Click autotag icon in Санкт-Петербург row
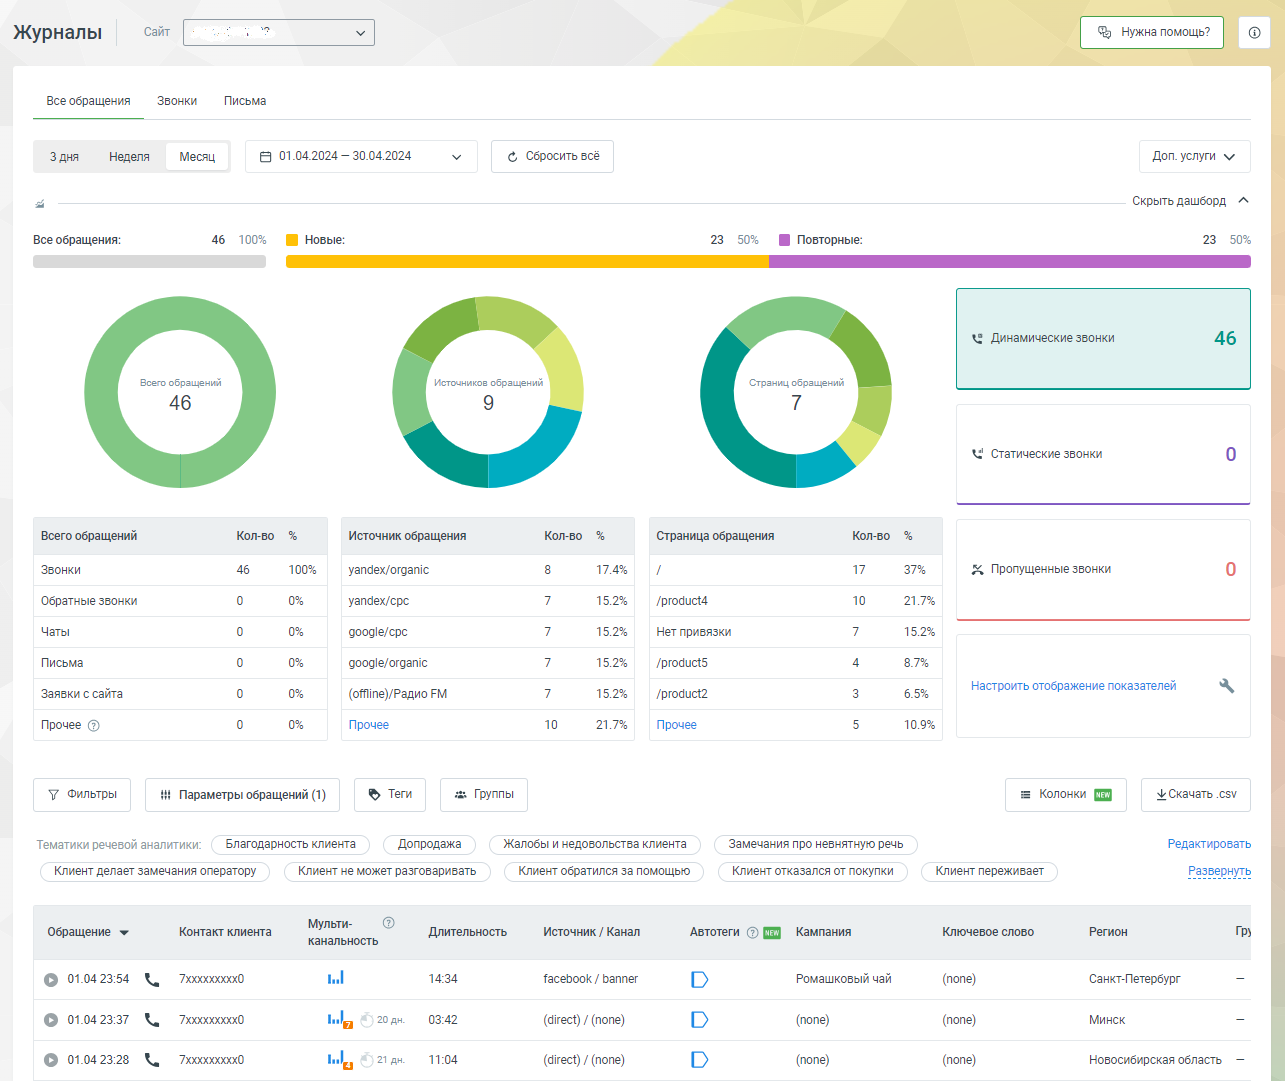This screenshot has height=1081, width=1285. [700, 979]
